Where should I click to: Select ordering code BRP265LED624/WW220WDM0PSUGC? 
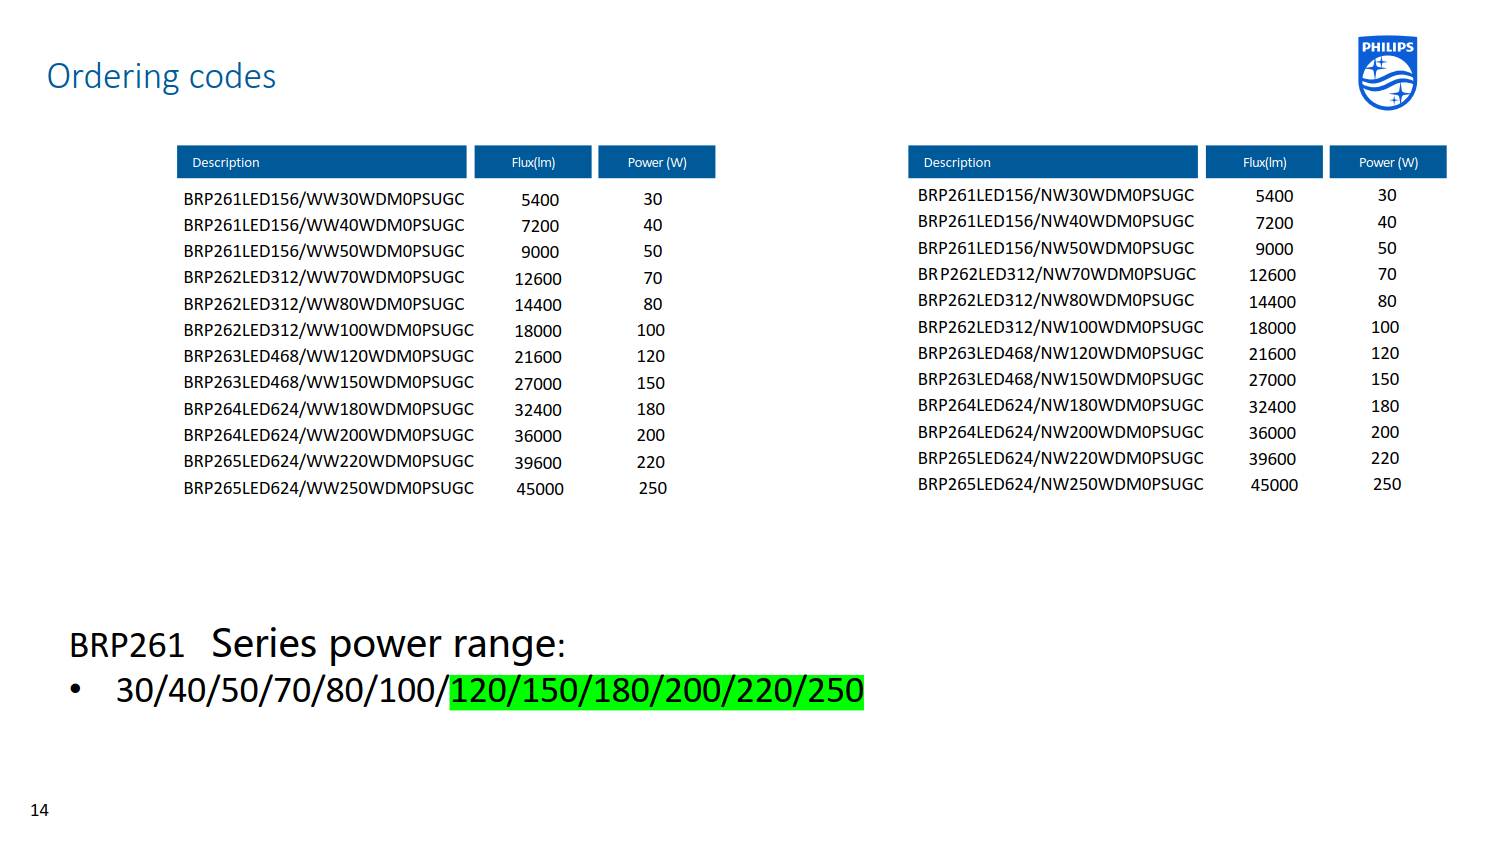(x=329, y=461)
